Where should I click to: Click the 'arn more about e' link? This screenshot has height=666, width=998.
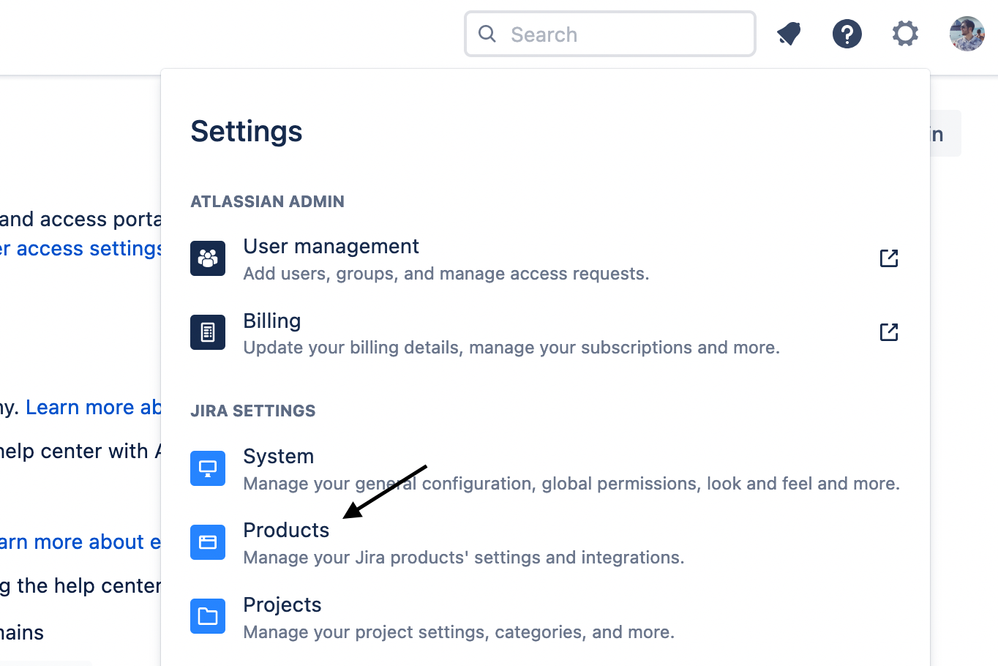click(81, 542)
